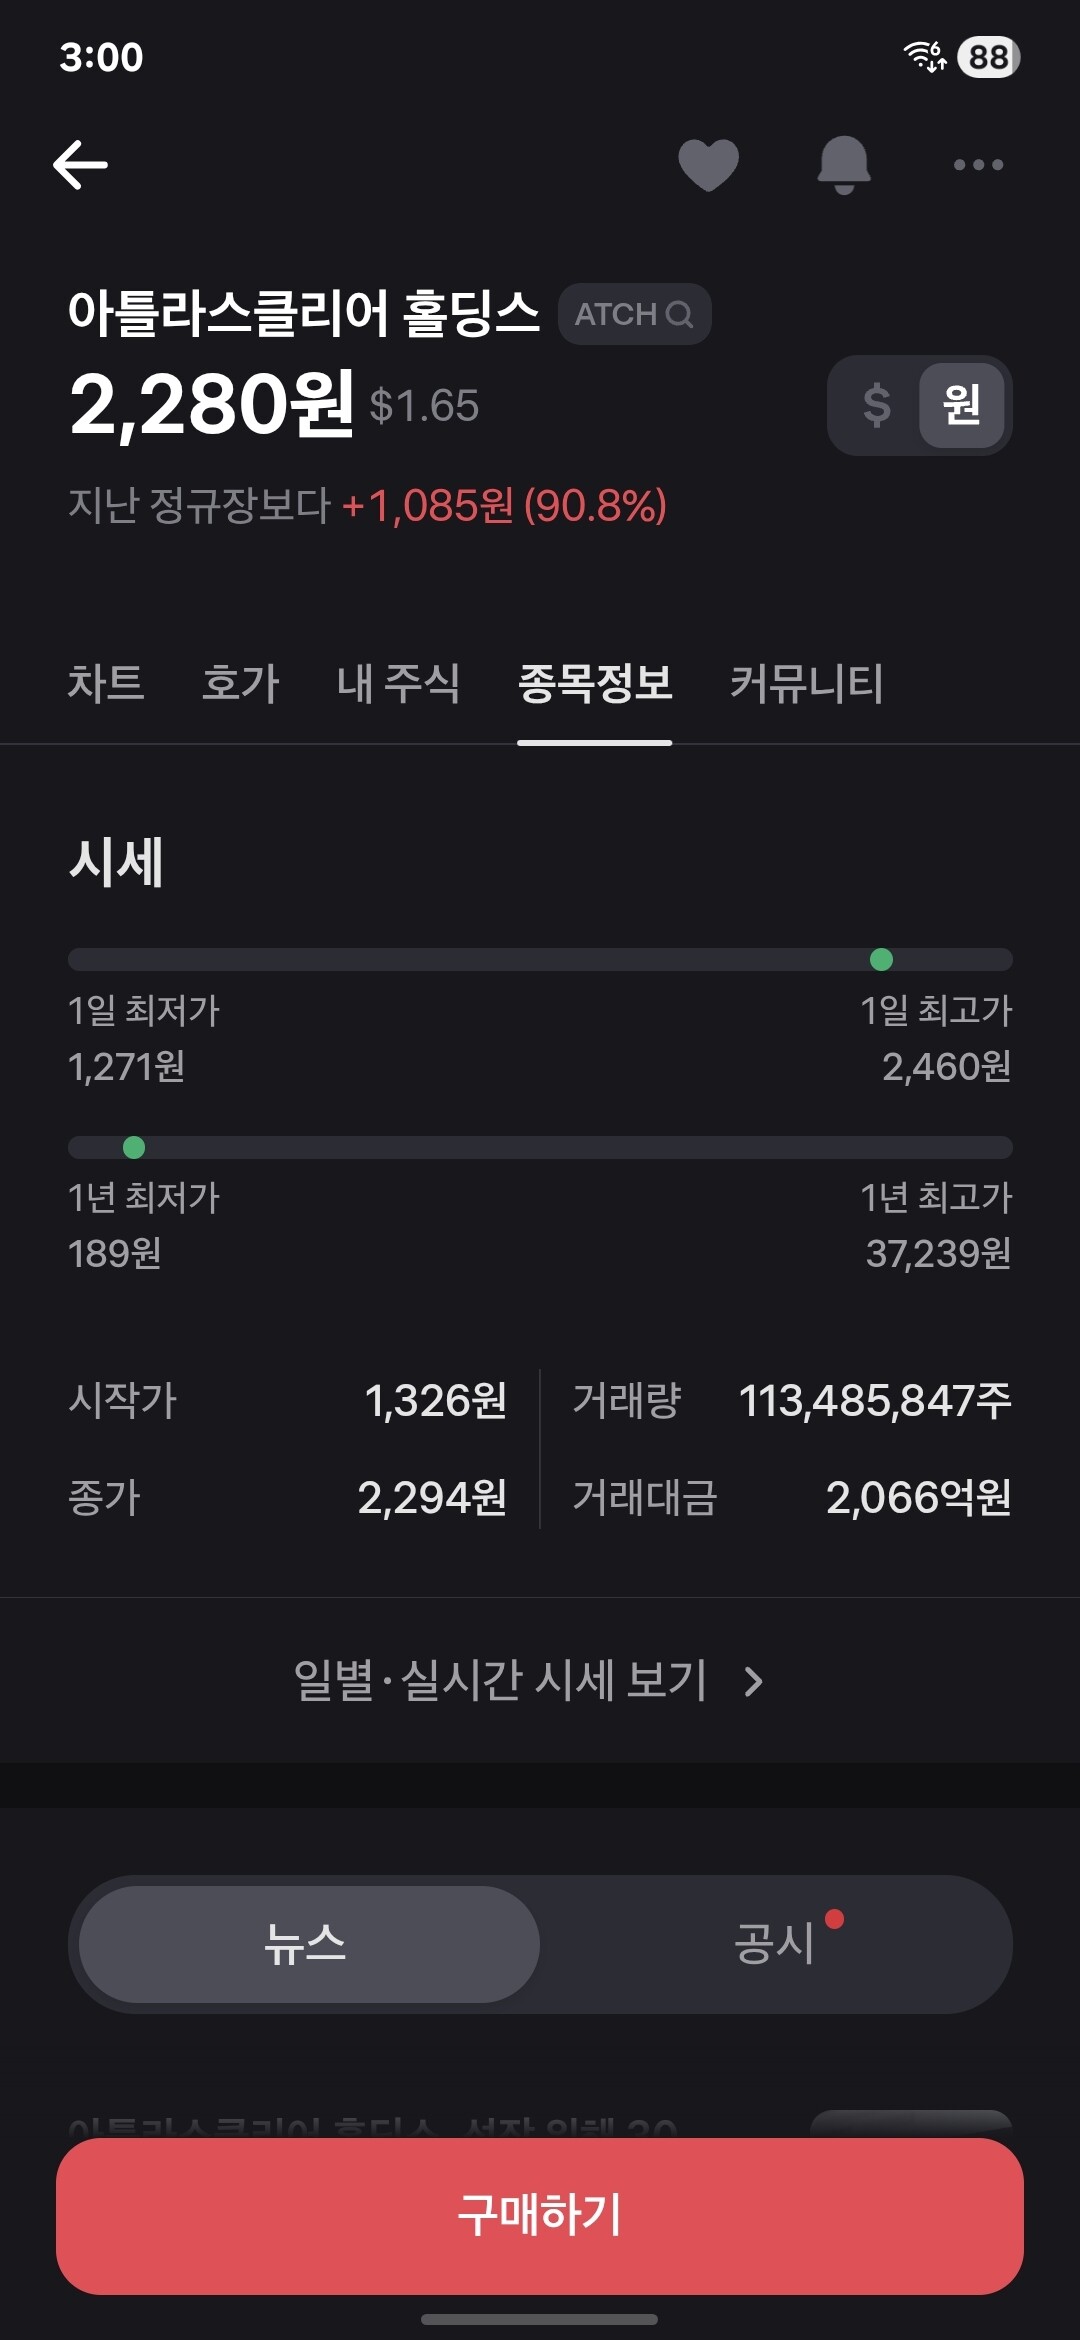Go to the 내 주식 tab
The width and height of the screenshot is (1080, 2340).
click(399, 684)
